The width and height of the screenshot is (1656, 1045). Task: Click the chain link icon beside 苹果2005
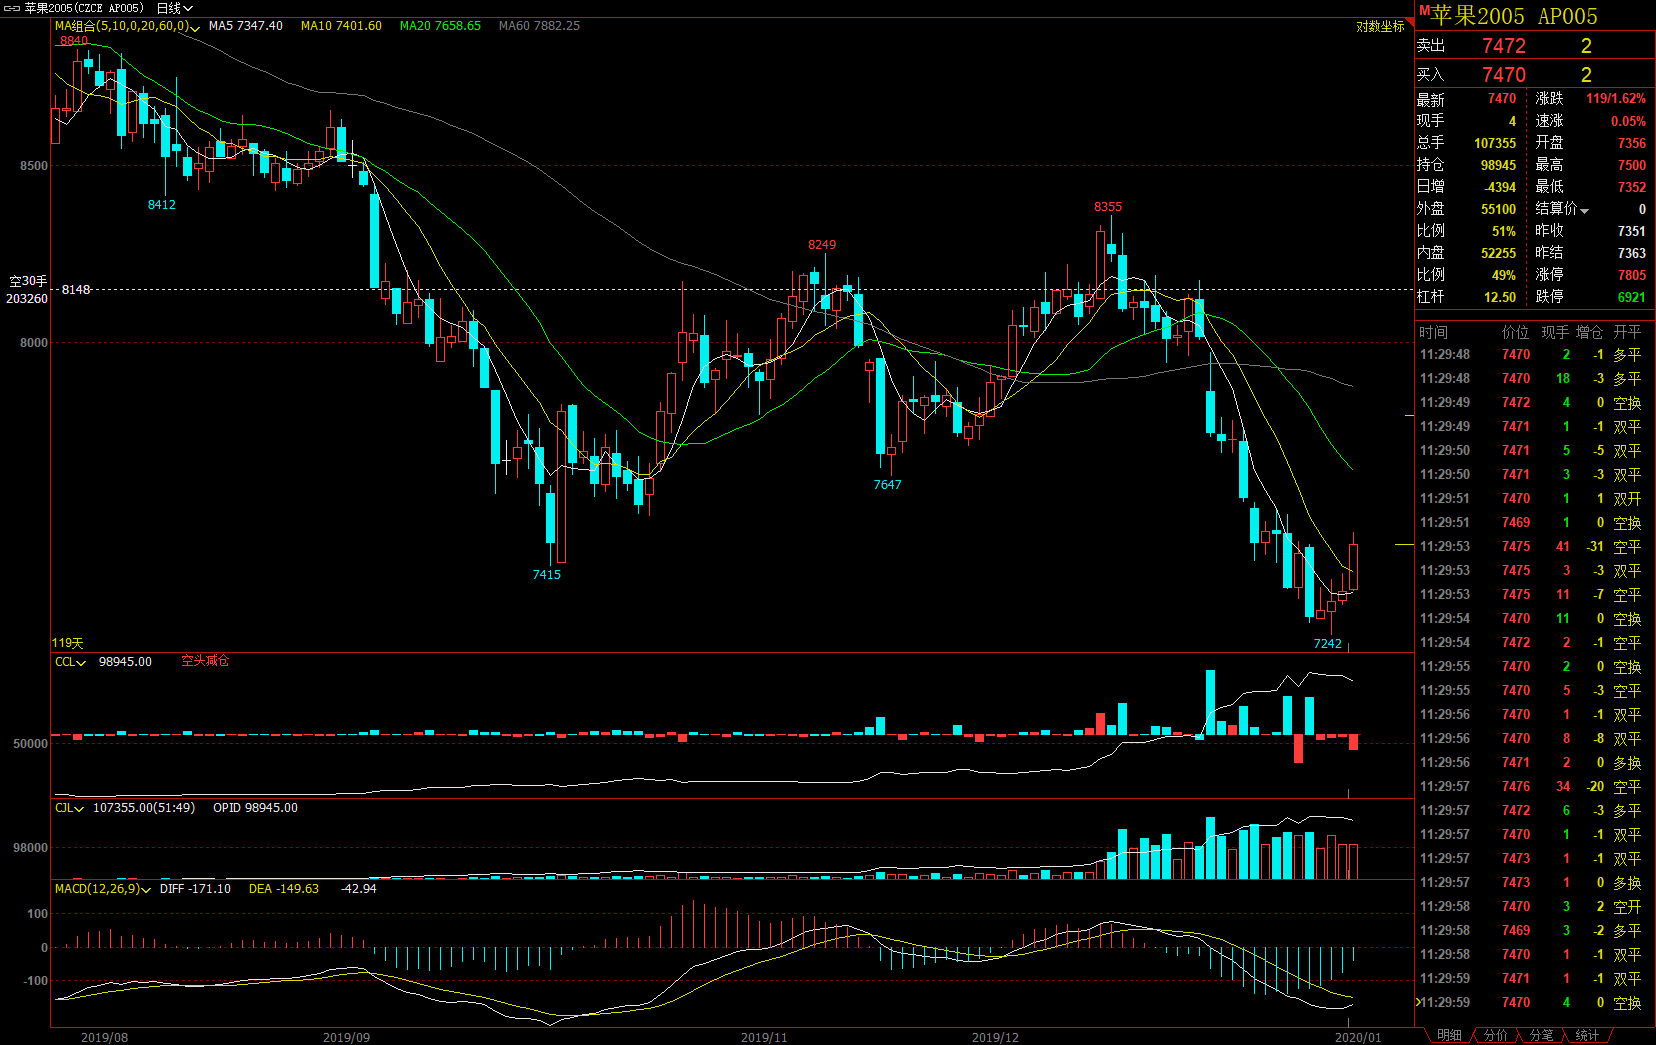pos(13,8)
